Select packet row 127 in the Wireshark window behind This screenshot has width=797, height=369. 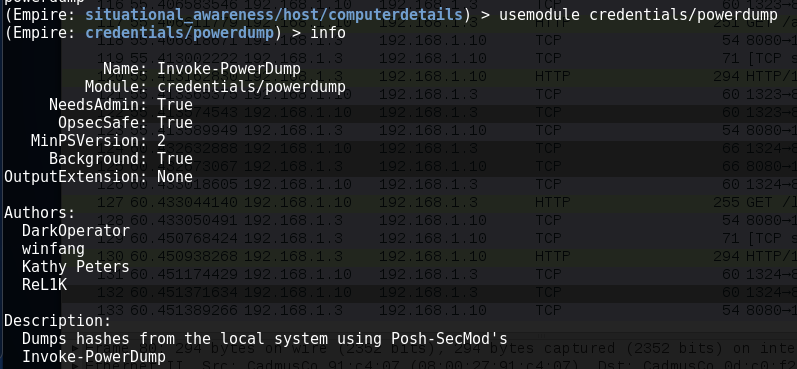[429, 202]
